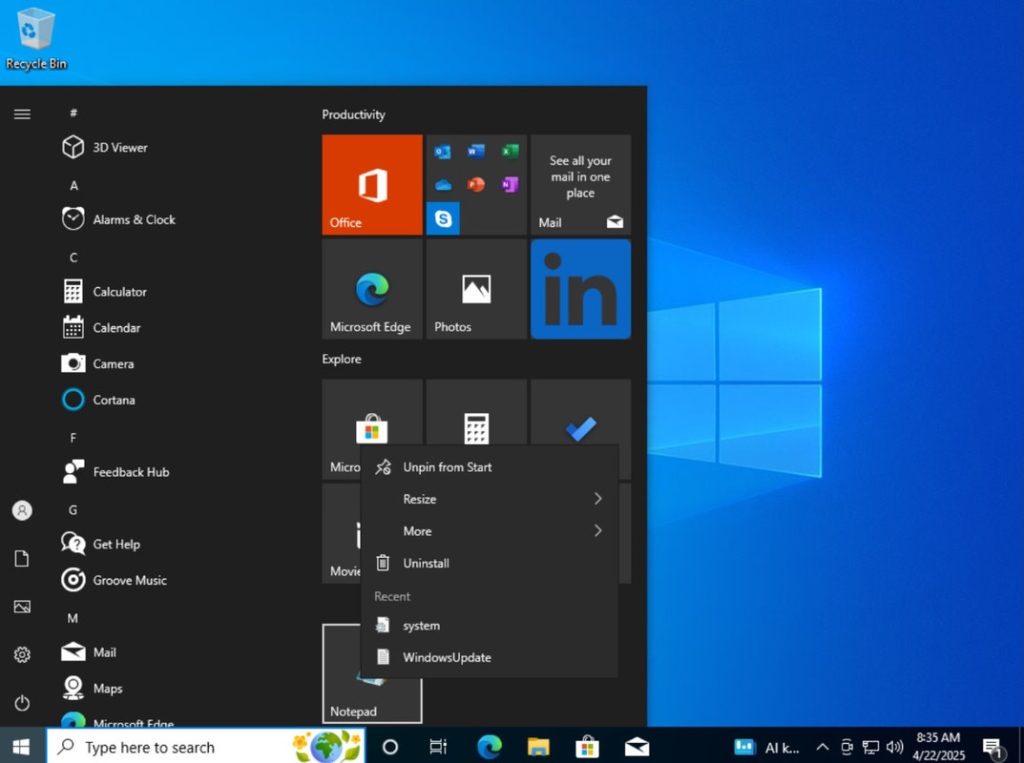
Task: Click the Productivity group title
Action: coord(353,115)
